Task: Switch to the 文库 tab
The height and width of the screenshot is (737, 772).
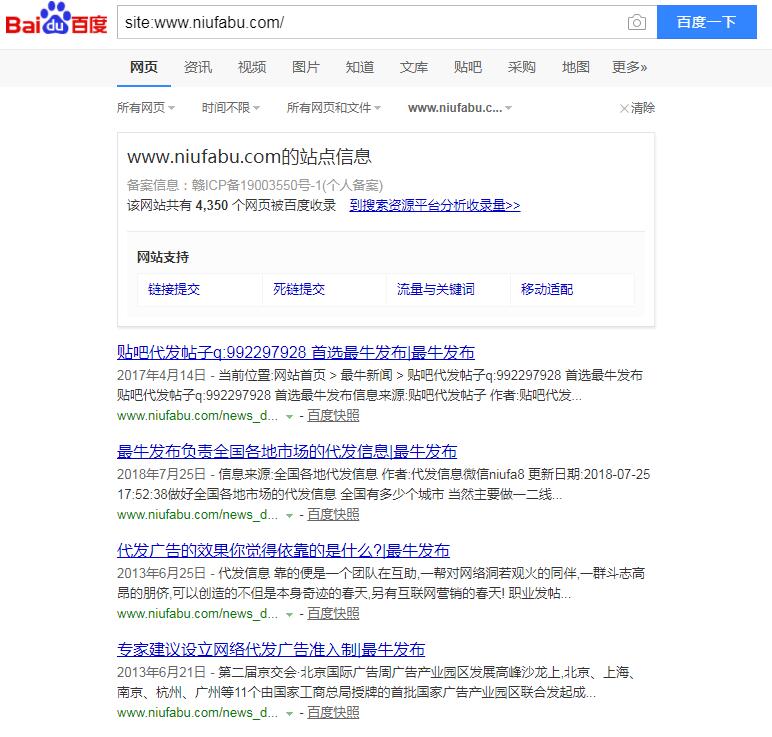Action: point(414,67)
